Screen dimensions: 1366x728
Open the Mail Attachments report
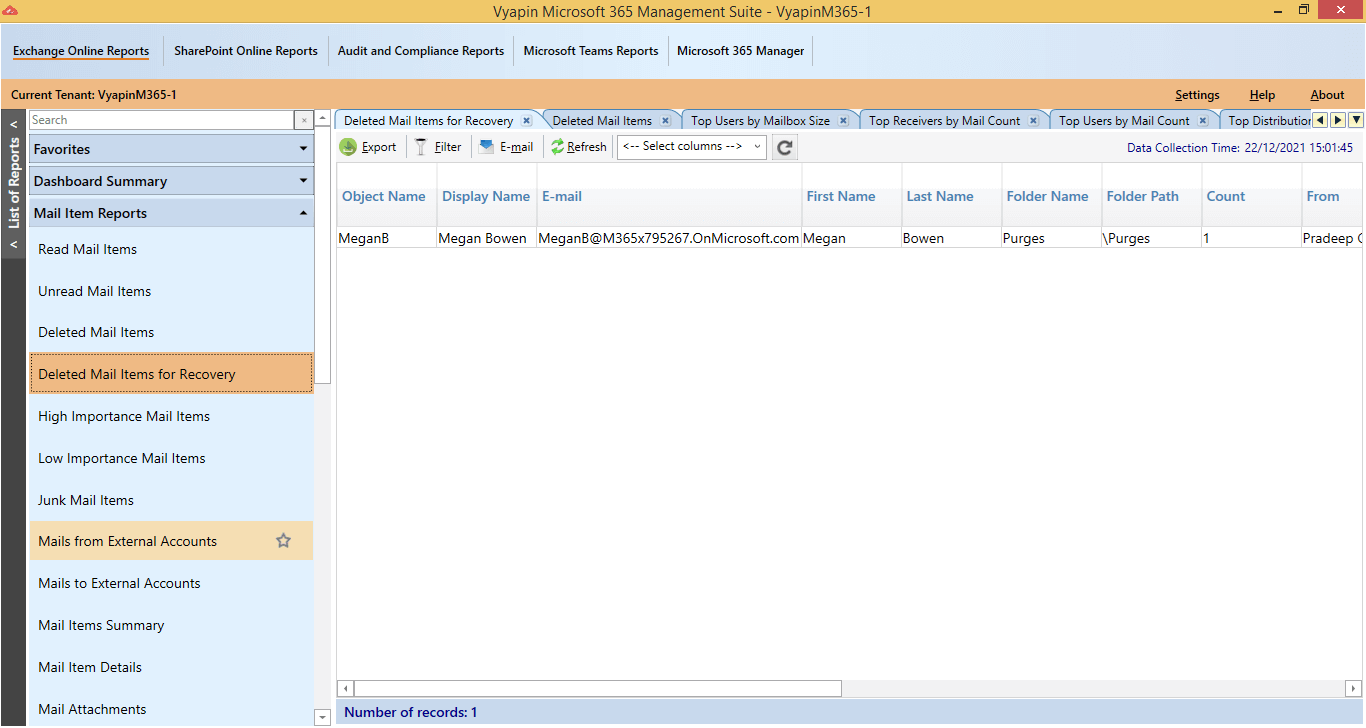171,709
